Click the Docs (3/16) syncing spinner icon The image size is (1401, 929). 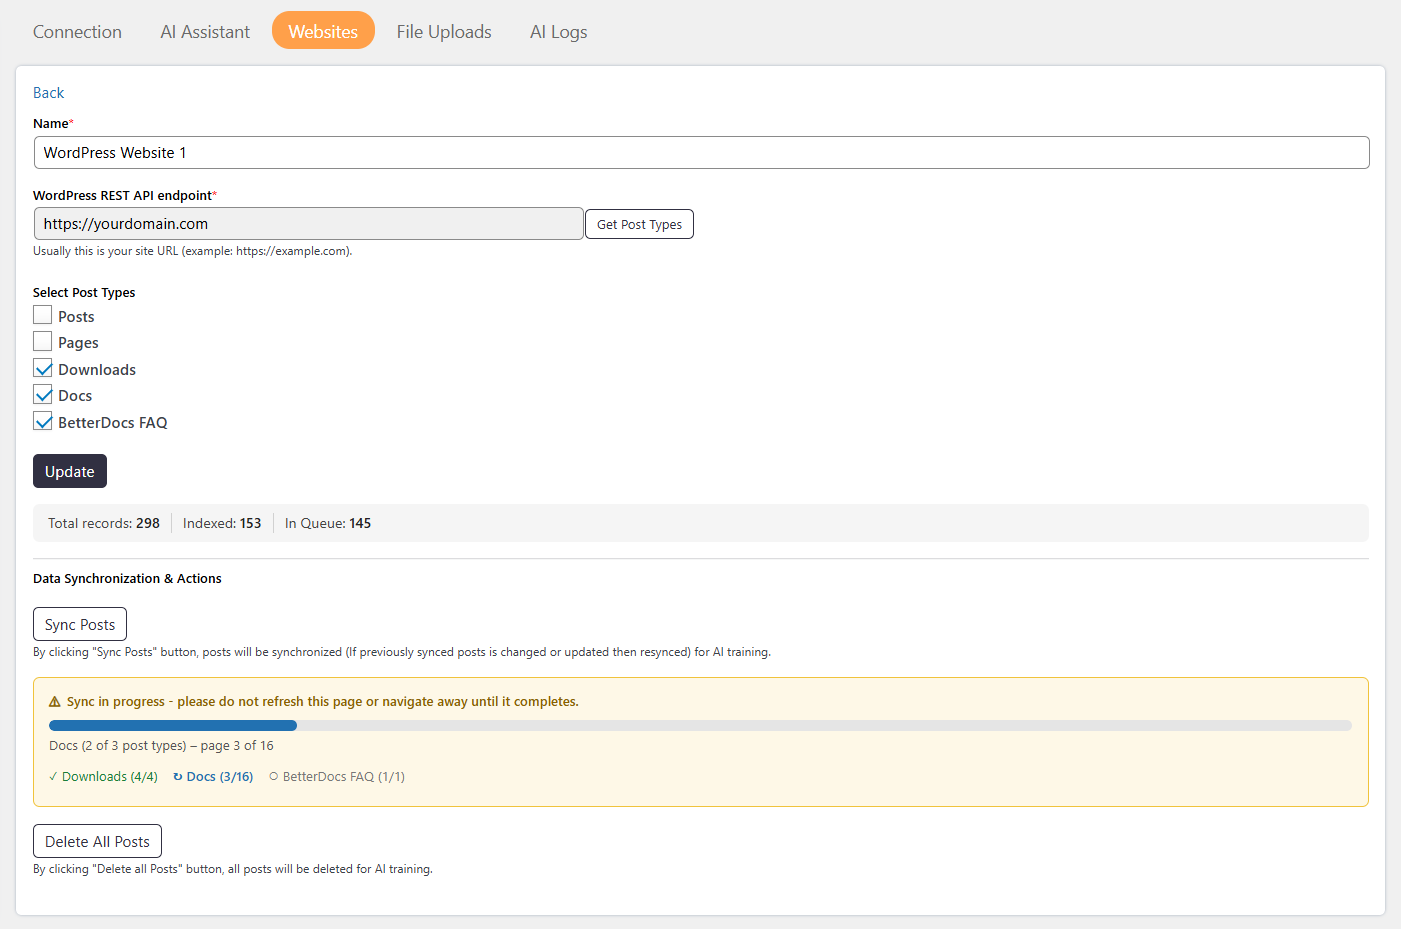pyautogui.click(x=178, y=777)
